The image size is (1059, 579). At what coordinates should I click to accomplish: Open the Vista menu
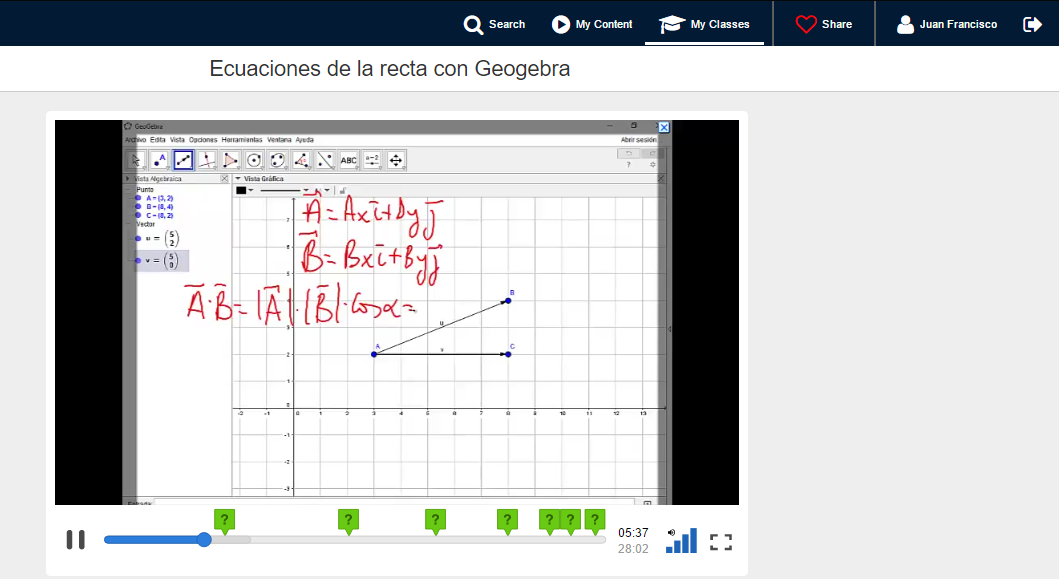click(x=178, y=140)
